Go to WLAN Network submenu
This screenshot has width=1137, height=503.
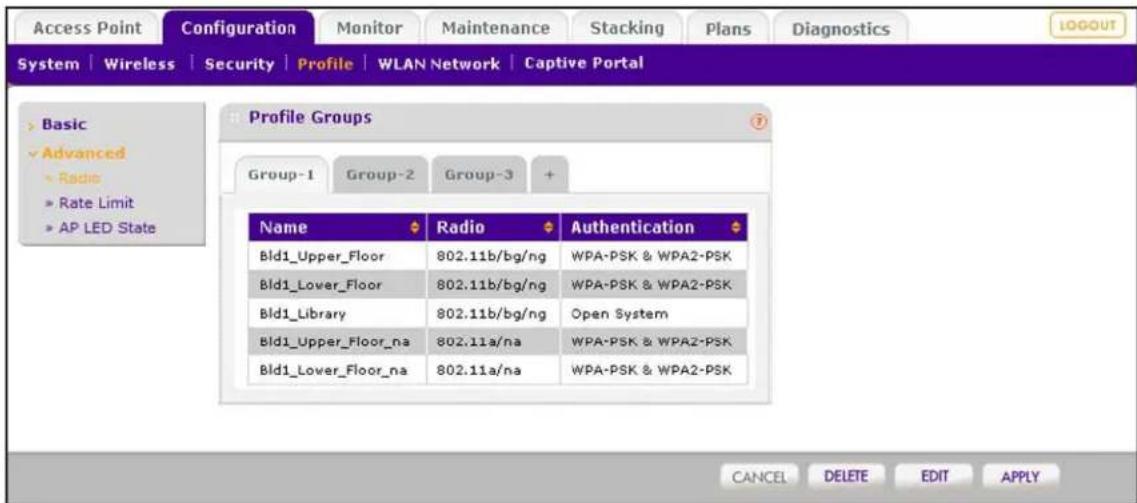[439, 64]
